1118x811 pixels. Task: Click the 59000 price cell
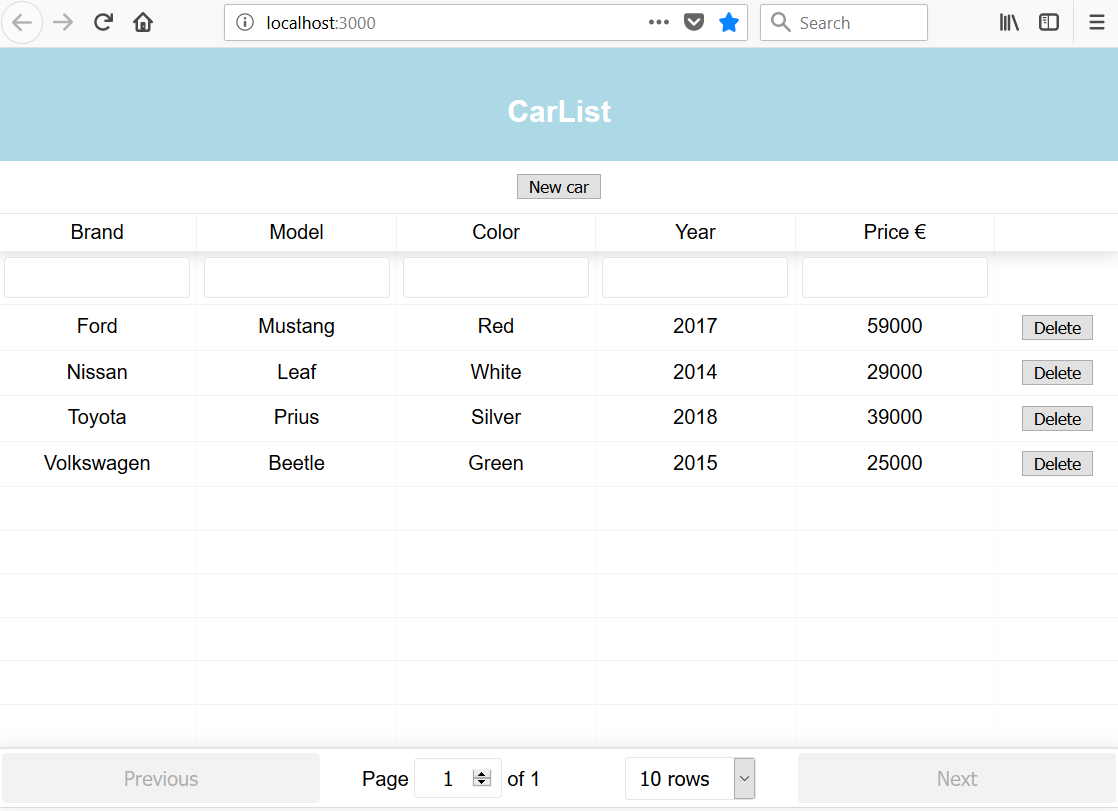[895, 326]
